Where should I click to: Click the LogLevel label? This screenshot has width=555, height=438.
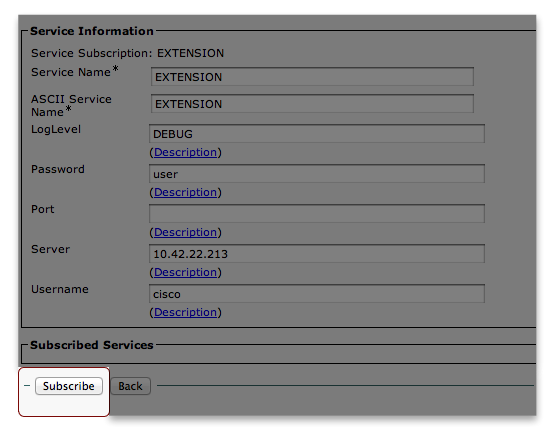tap(56, 129)
